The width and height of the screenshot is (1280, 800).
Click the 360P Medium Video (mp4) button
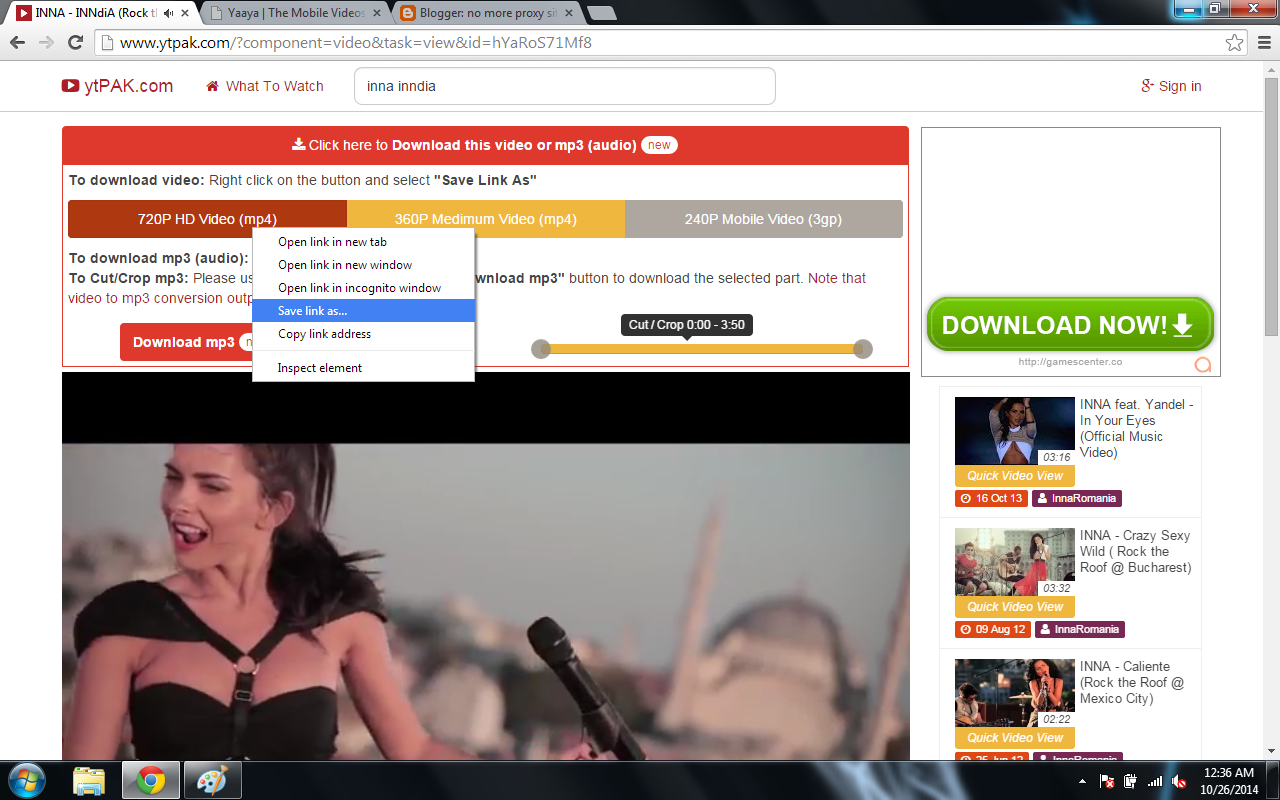(486, 219)
